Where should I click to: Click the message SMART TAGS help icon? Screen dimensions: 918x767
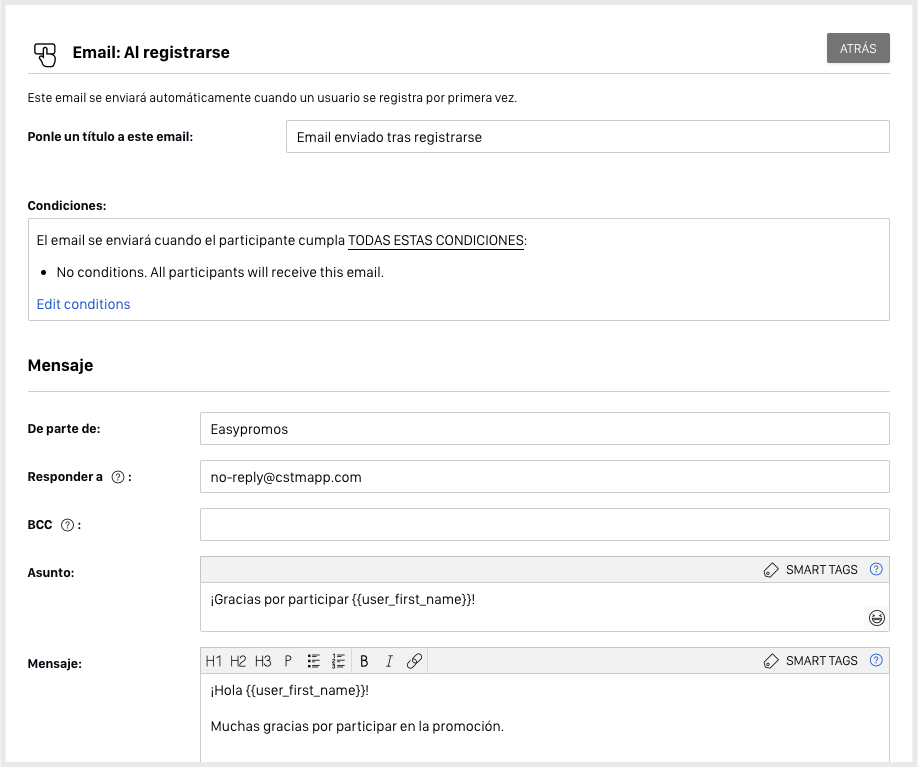(876, 661)
